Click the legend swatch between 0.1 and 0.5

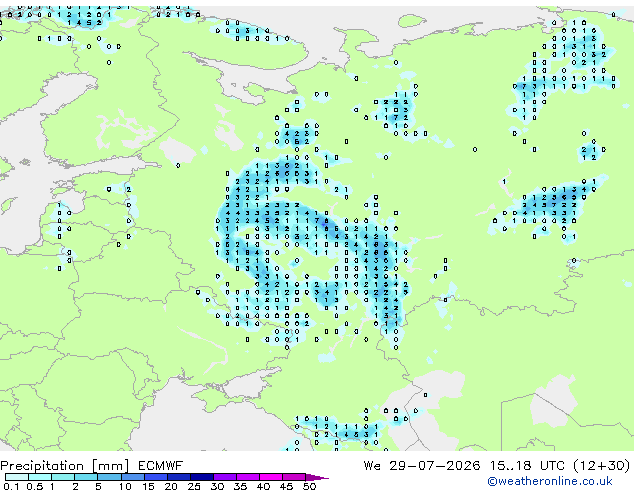pos(17,477)
